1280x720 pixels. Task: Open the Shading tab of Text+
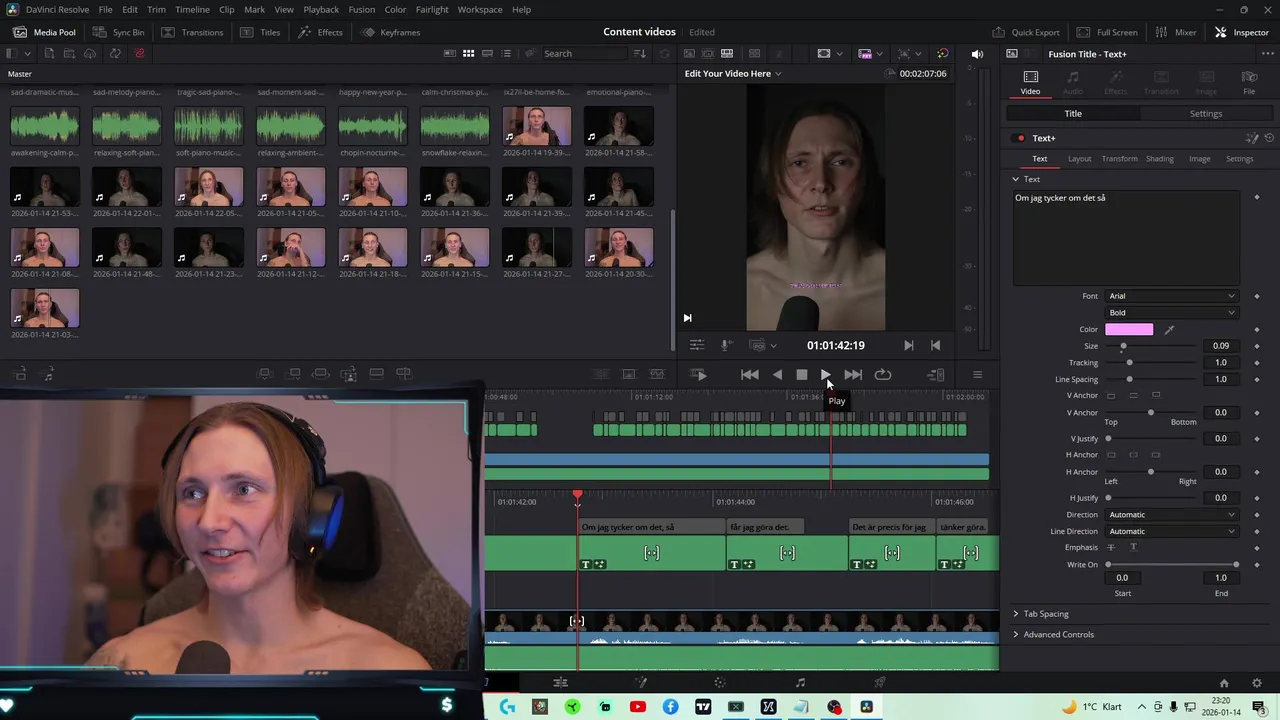(x=1160, y=159)
